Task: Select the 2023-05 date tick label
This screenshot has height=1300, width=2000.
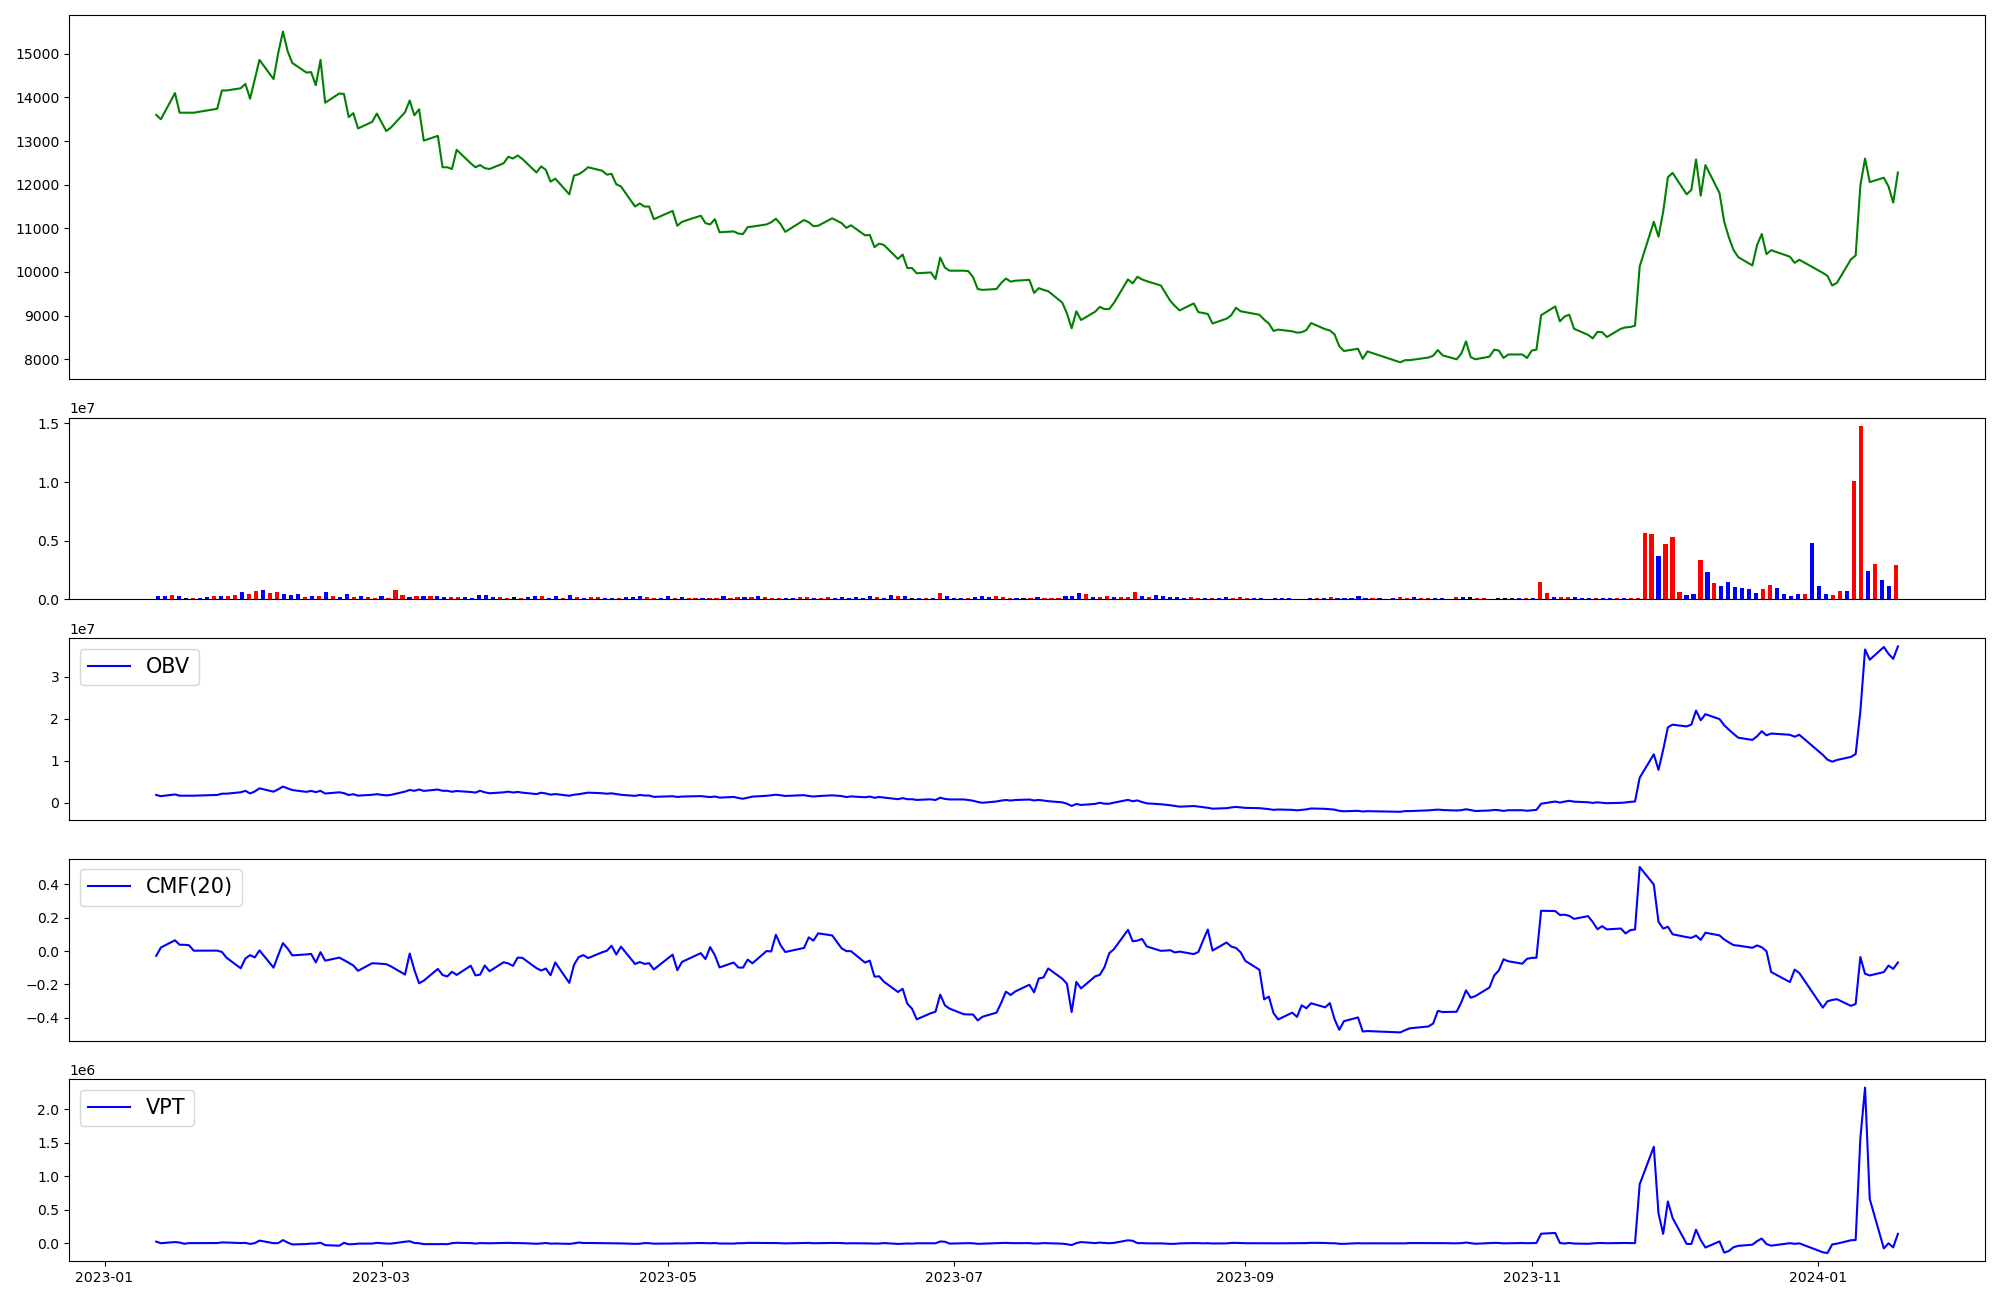Action: [668, 1277]
